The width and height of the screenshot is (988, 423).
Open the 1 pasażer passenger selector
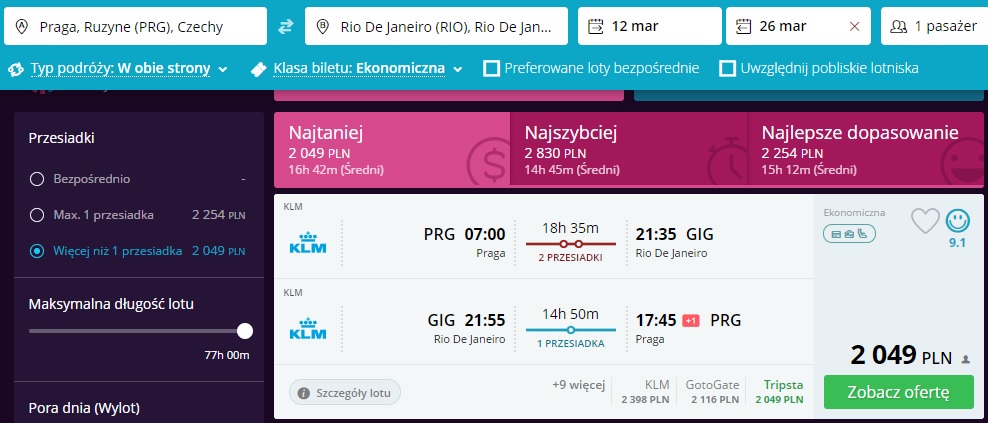click(x=934, y=26)
